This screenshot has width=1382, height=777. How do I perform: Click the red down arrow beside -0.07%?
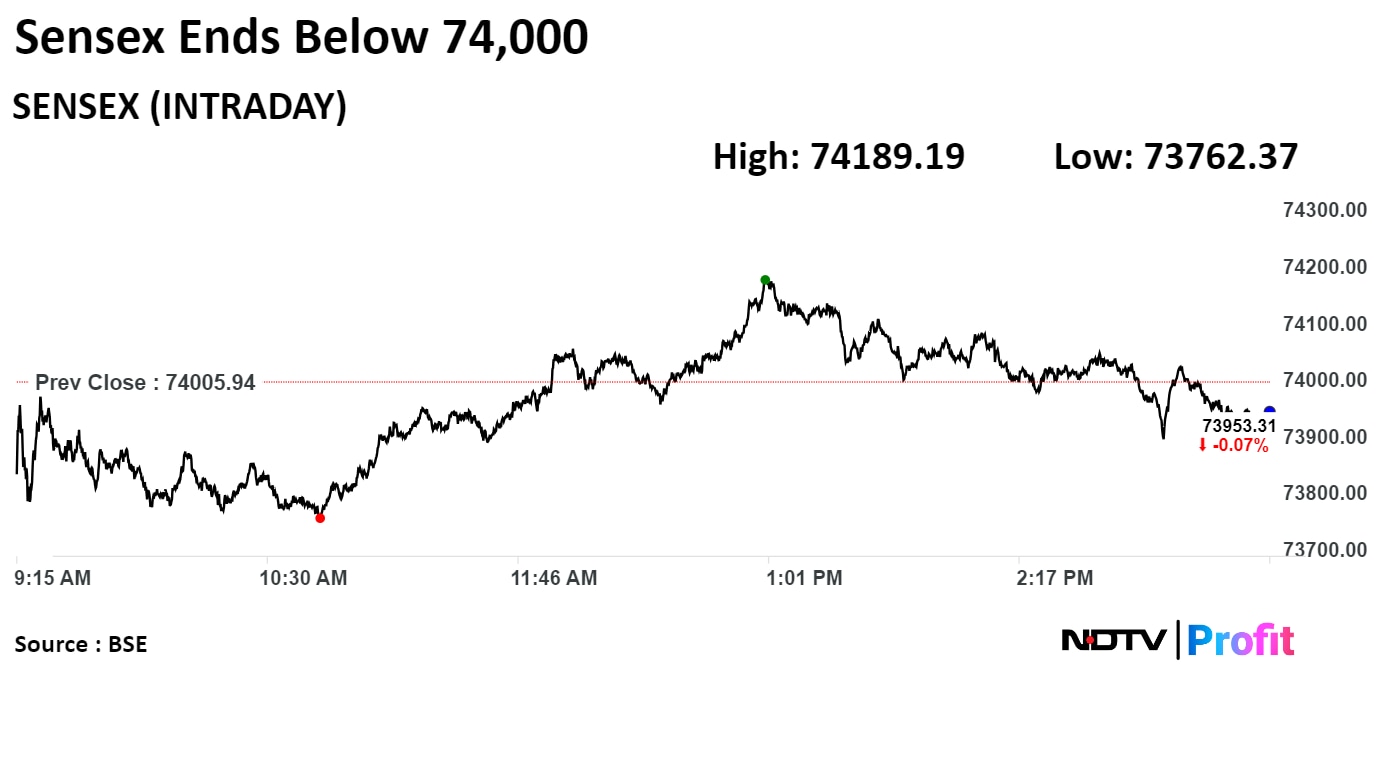(x=1202, y=445)
